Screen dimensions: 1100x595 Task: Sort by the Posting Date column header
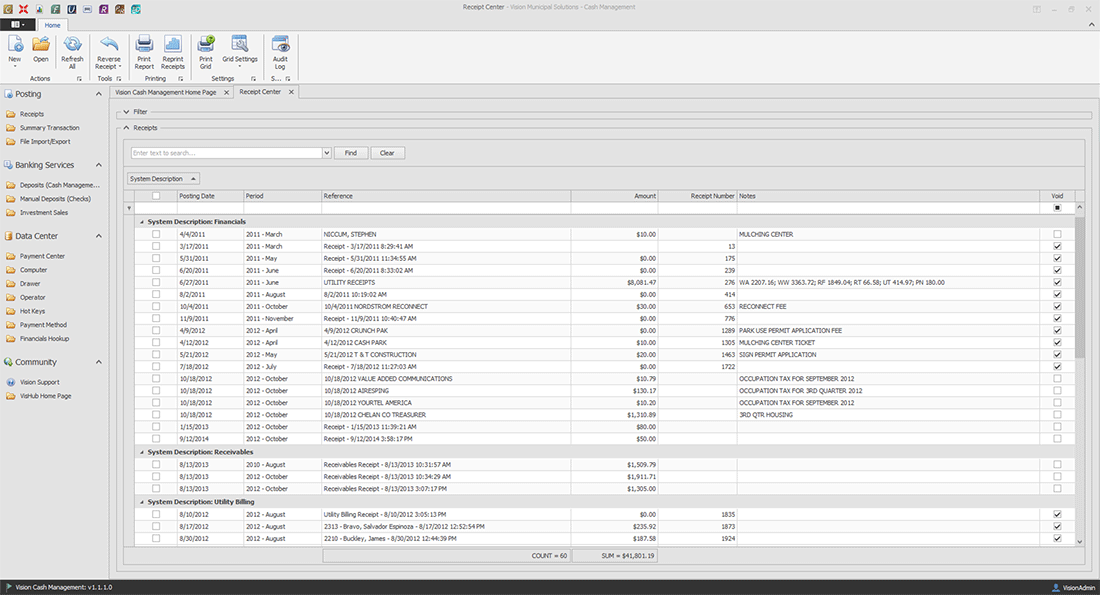tap(210, 196)
